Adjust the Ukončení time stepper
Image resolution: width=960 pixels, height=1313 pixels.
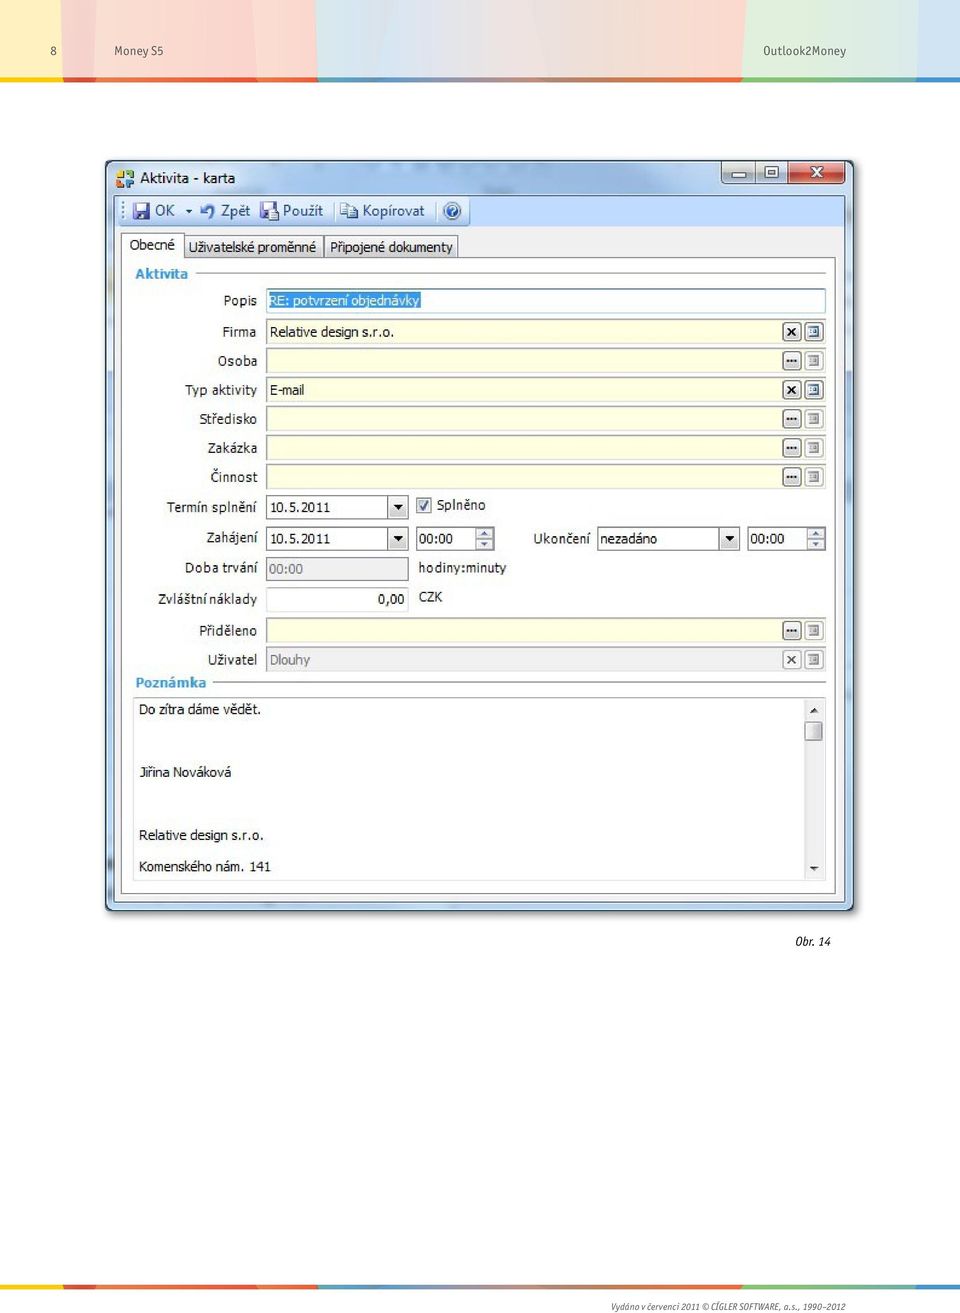point(816,539)
